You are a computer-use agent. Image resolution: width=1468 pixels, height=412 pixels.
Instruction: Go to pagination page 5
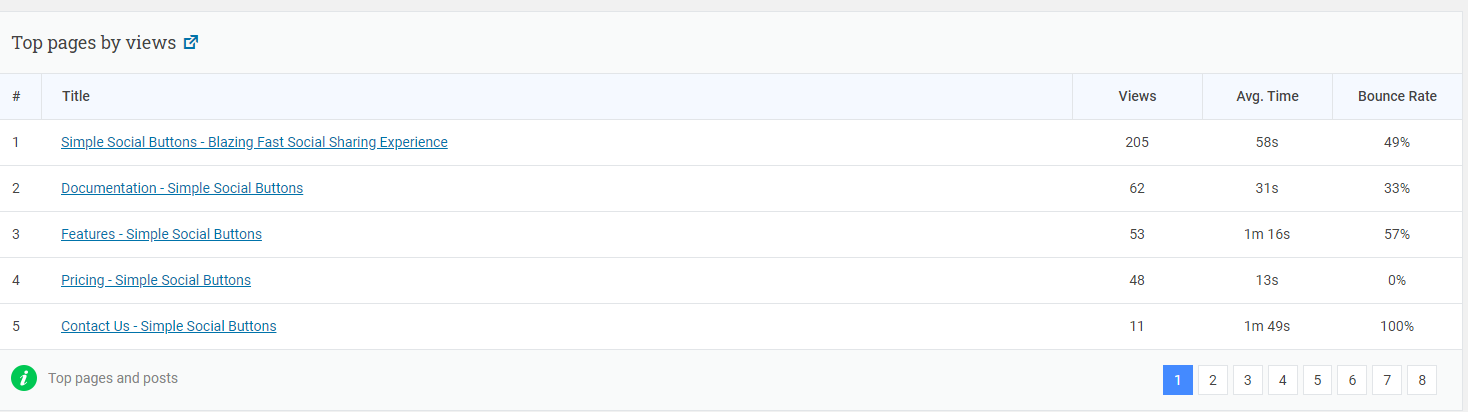click(1317, 380)
